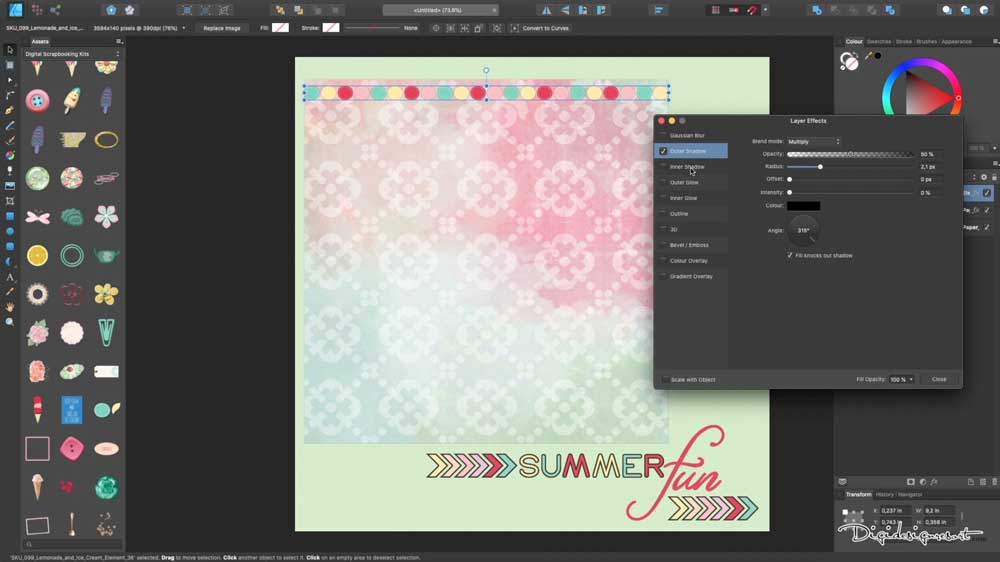The width and height of the screenshot is (1000, 562).
Task: Enable the Bevel / Emboss effect checkbox
Action: point(663,245)
